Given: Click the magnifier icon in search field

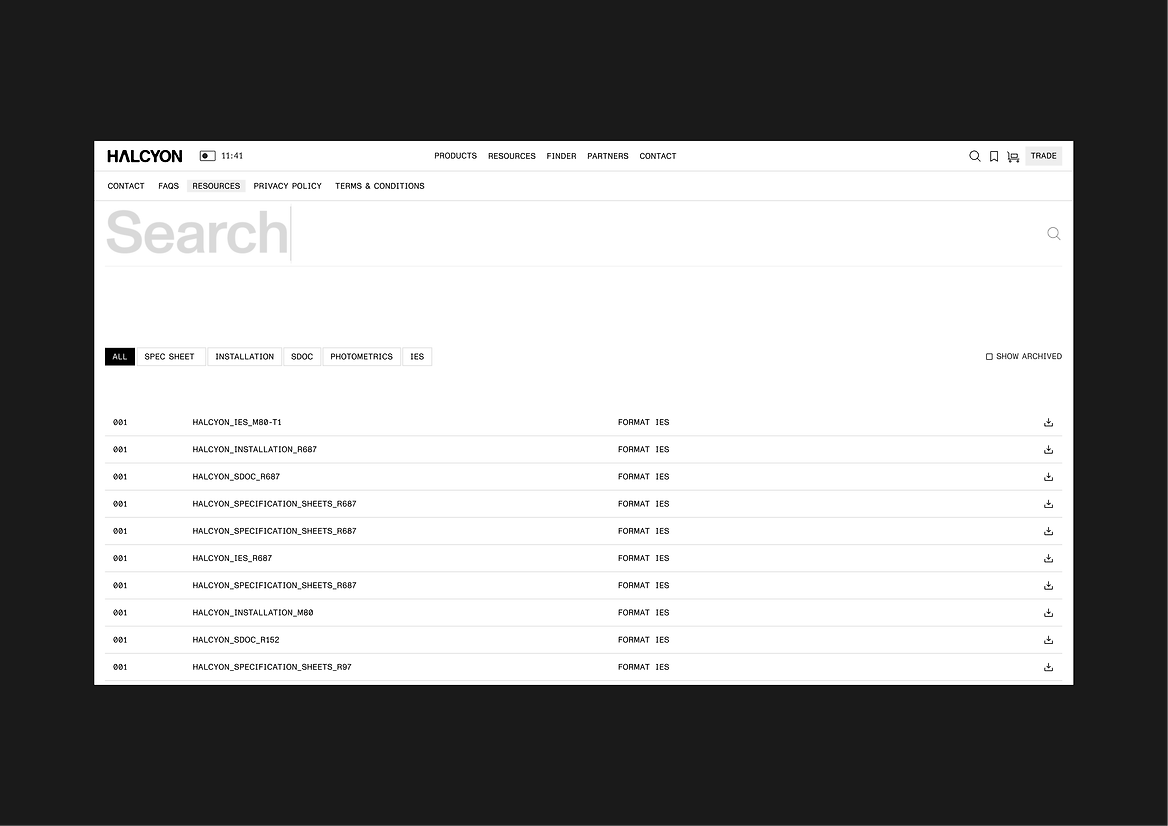Looking at the screenshot, I should (x=1053, y=233).
